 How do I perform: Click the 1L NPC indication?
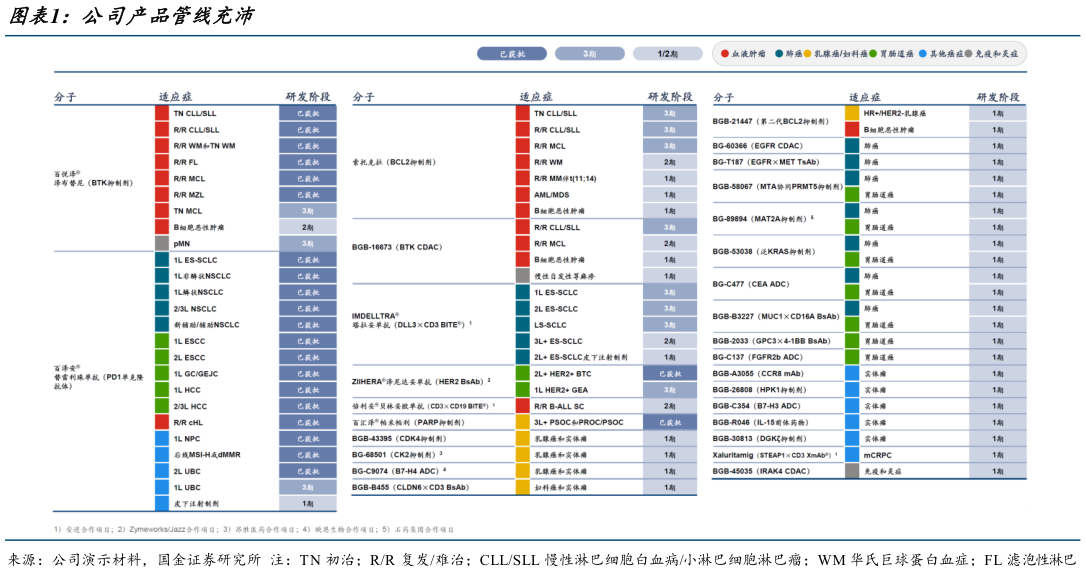point(187,439)
